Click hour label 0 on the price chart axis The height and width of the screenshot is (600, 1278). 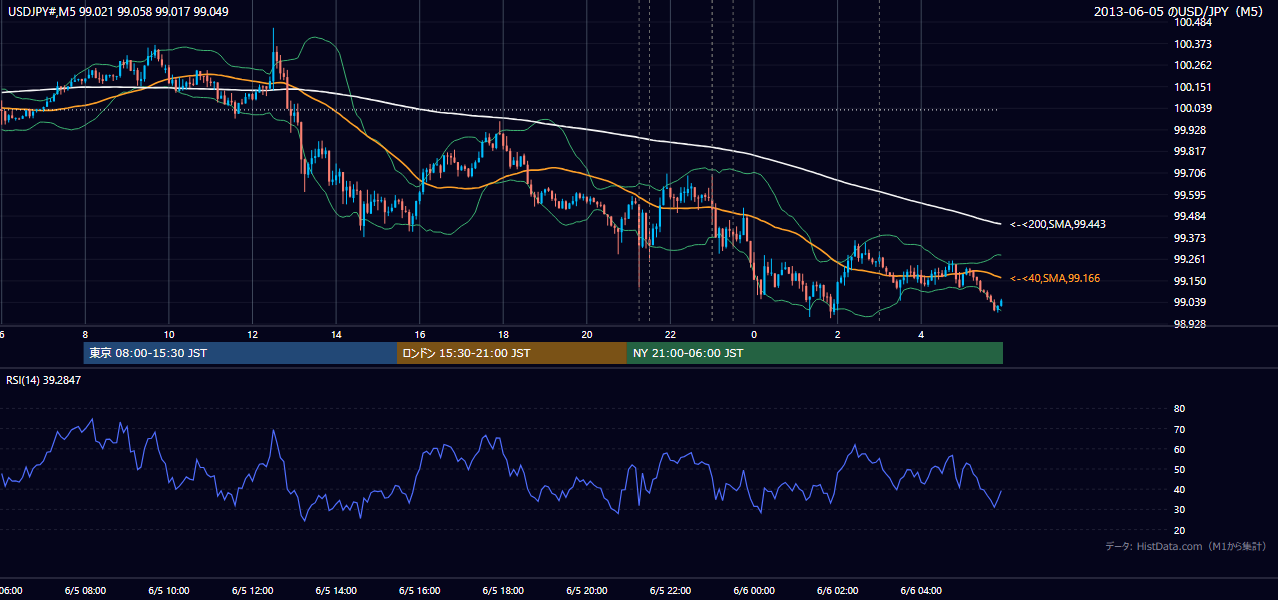tap(754, 334)
